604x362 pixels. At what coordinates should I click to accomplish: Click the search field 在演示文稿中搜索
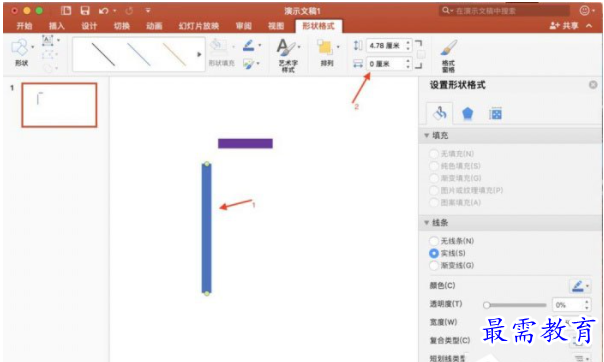click(505, 11)
